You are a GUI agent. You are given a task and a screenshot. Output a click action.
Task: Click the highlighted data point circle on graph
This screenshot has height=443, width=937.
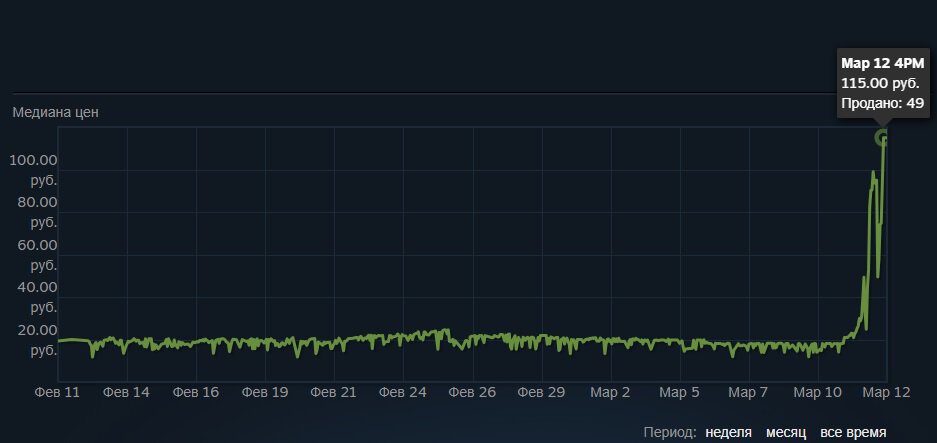pyautogui.click(x=883, y=138)
